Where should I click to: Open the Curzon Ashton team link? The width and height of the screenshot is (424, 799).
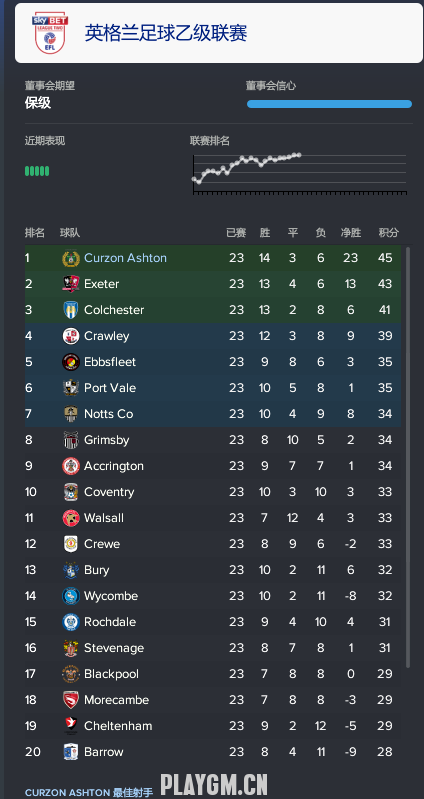(x=125, y=258)
